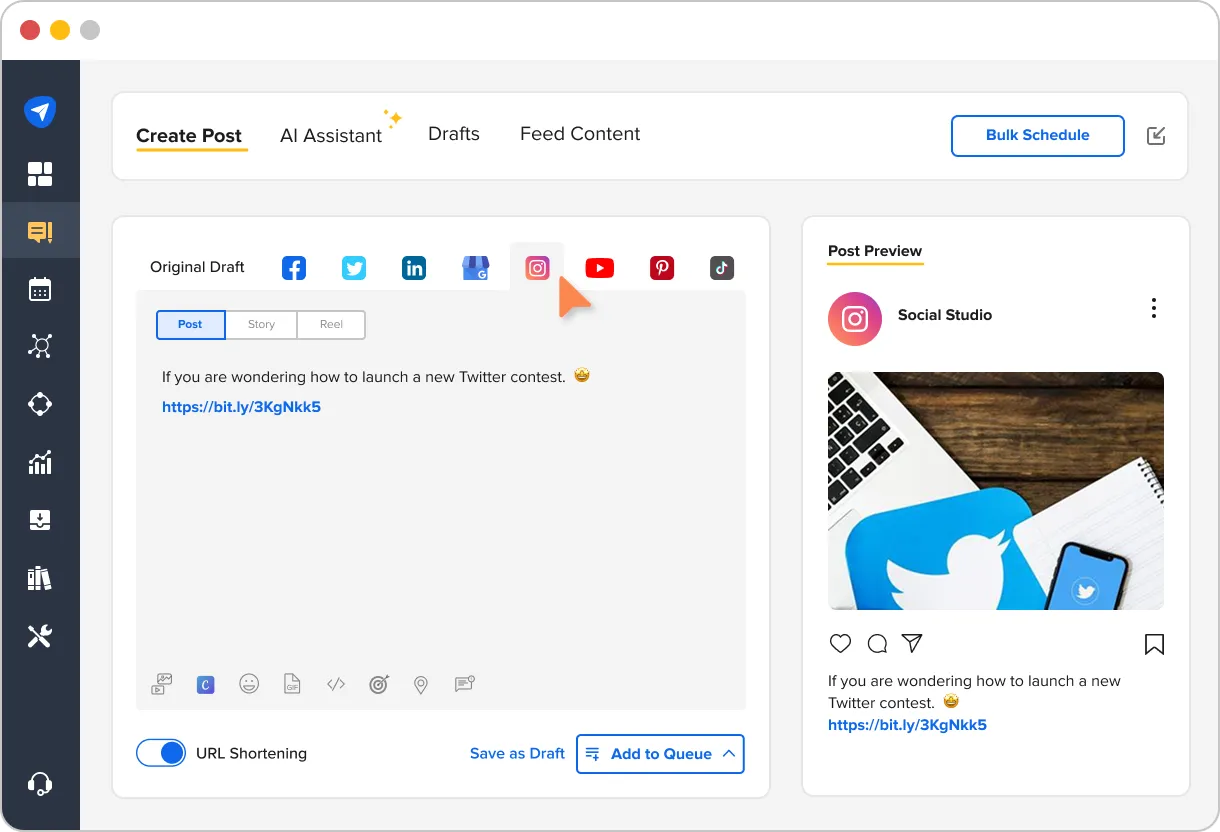Like the post in the preview
Viewport: 1220px width, 832px height.
(840, 643)
